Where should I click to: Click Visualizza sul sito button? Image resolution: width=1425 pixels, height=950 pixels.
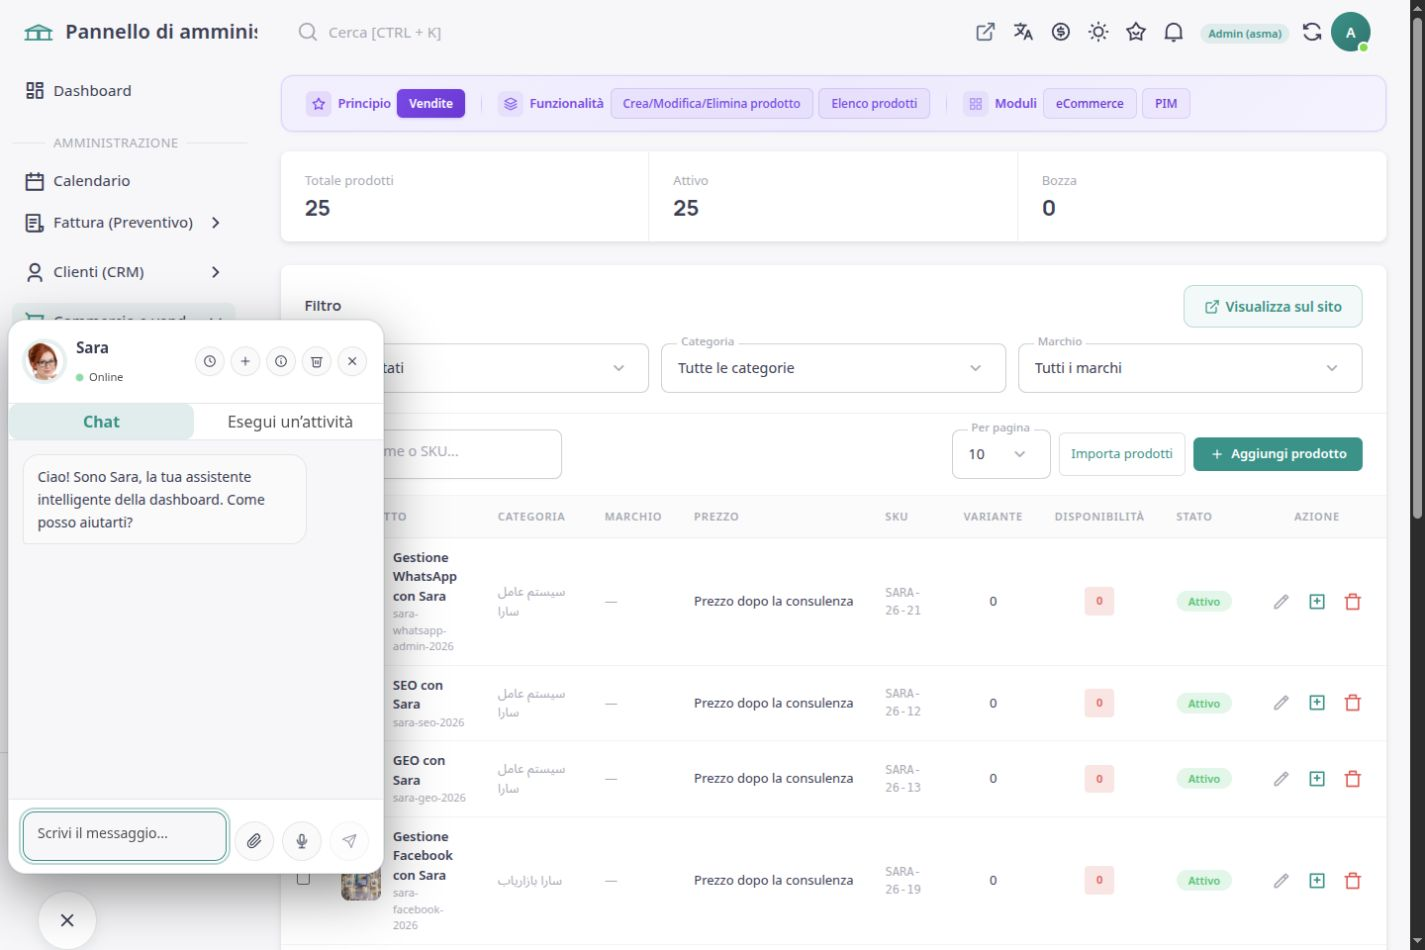pos(1273,307)
